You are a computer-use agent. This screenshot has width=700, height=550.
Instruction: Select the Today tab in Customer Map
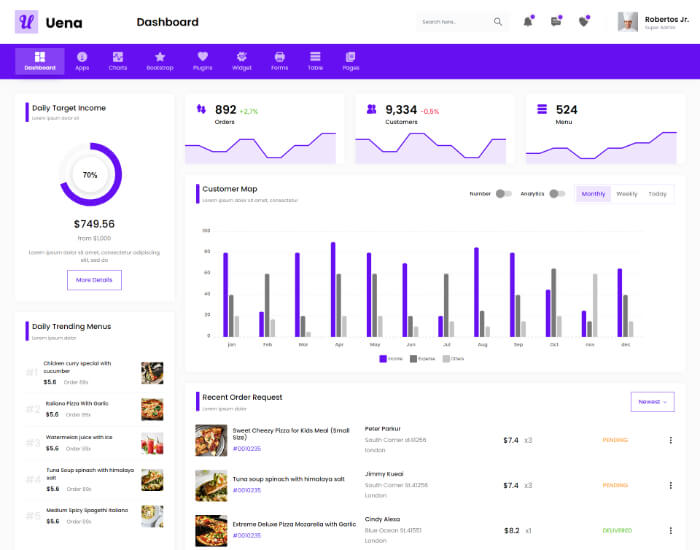tap(657, 194)
